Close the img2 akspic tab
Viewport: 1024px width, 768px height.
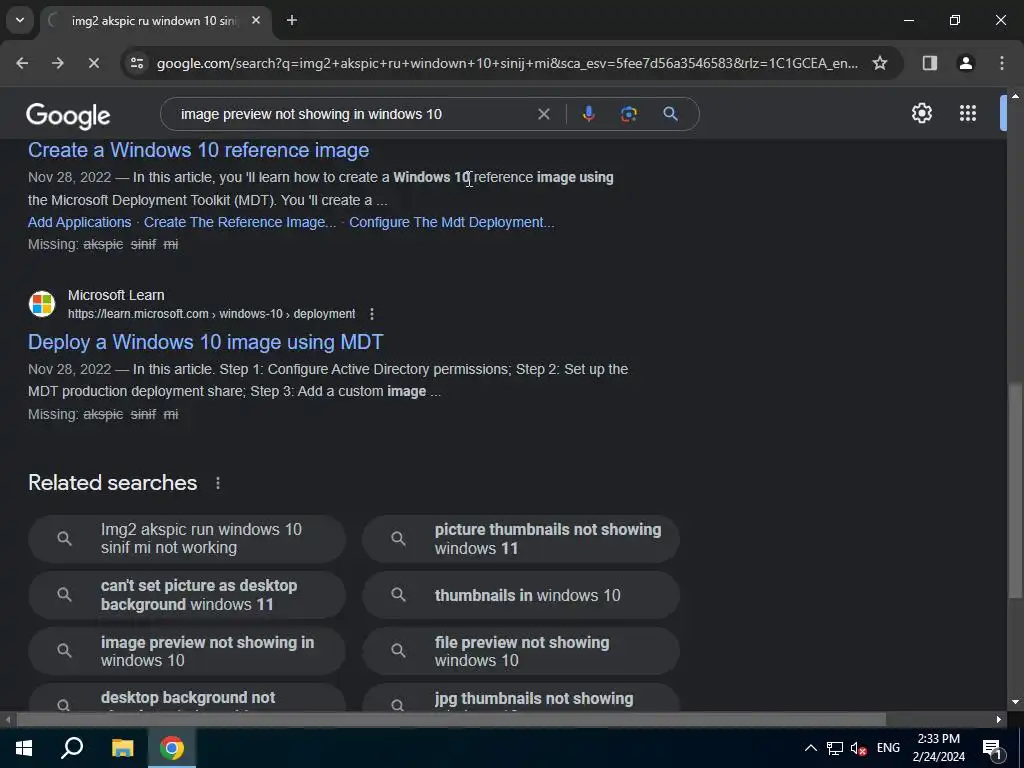point(256,20)
